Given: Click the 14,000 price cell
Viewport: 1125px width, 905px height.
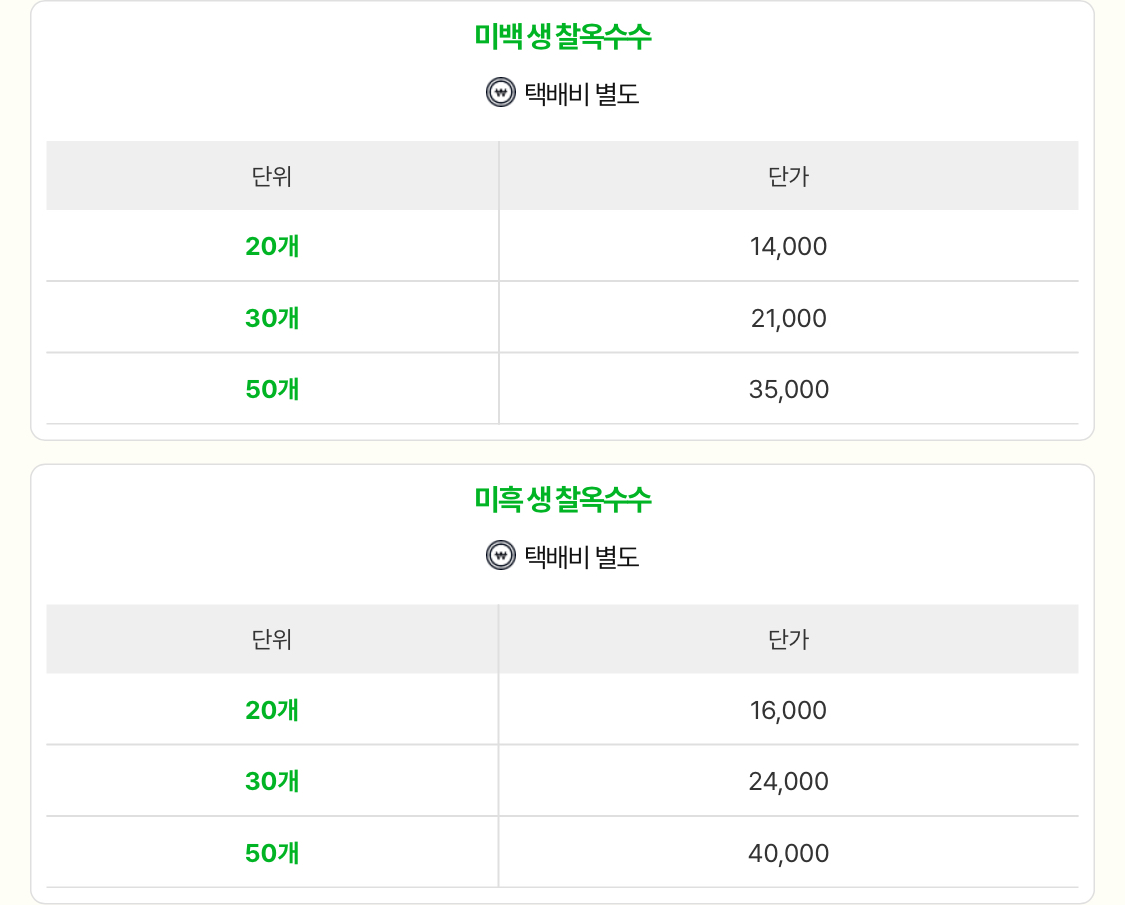Looking at the screenshot, I should tap(789, 246).
